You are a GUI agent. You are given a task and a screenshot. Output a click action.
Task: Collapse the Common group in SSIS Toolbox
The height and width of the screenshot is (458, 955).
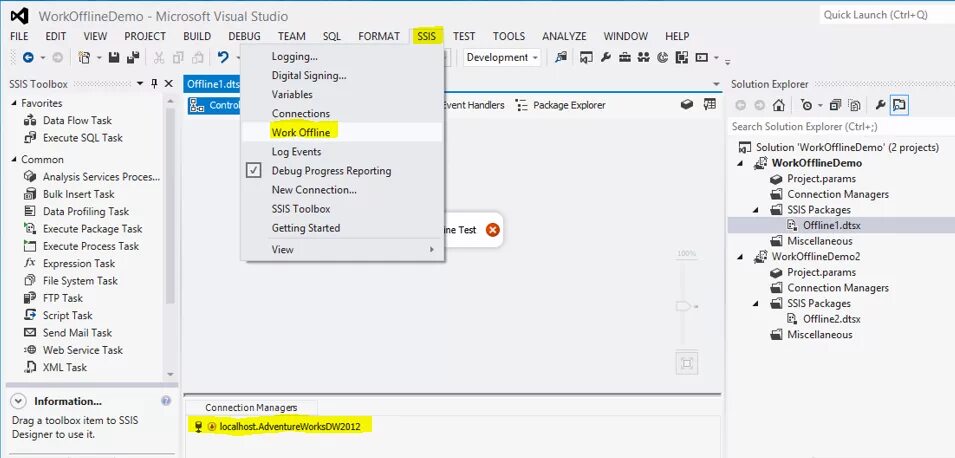pos(15,159)
